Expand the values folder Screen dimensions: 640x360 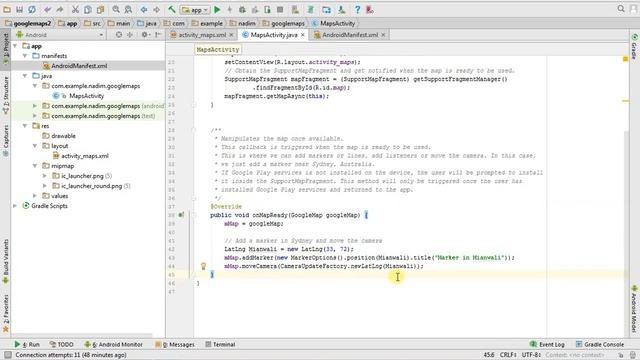(35, 196)
